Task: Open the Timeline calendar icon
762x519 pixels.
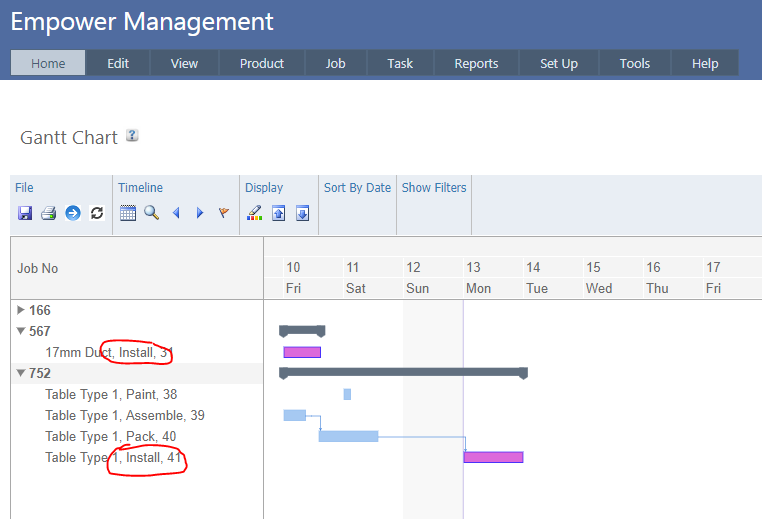Action: [128, 213]
